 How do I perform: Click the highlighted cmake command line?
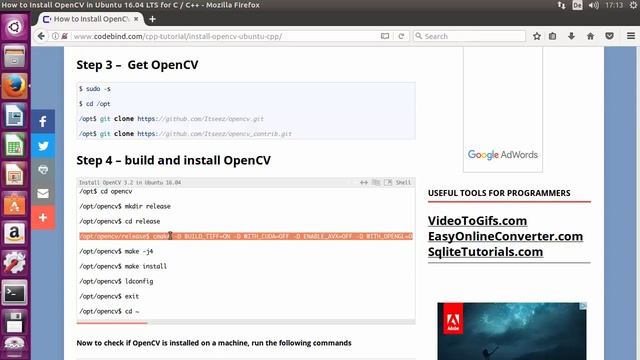point(246,236)
